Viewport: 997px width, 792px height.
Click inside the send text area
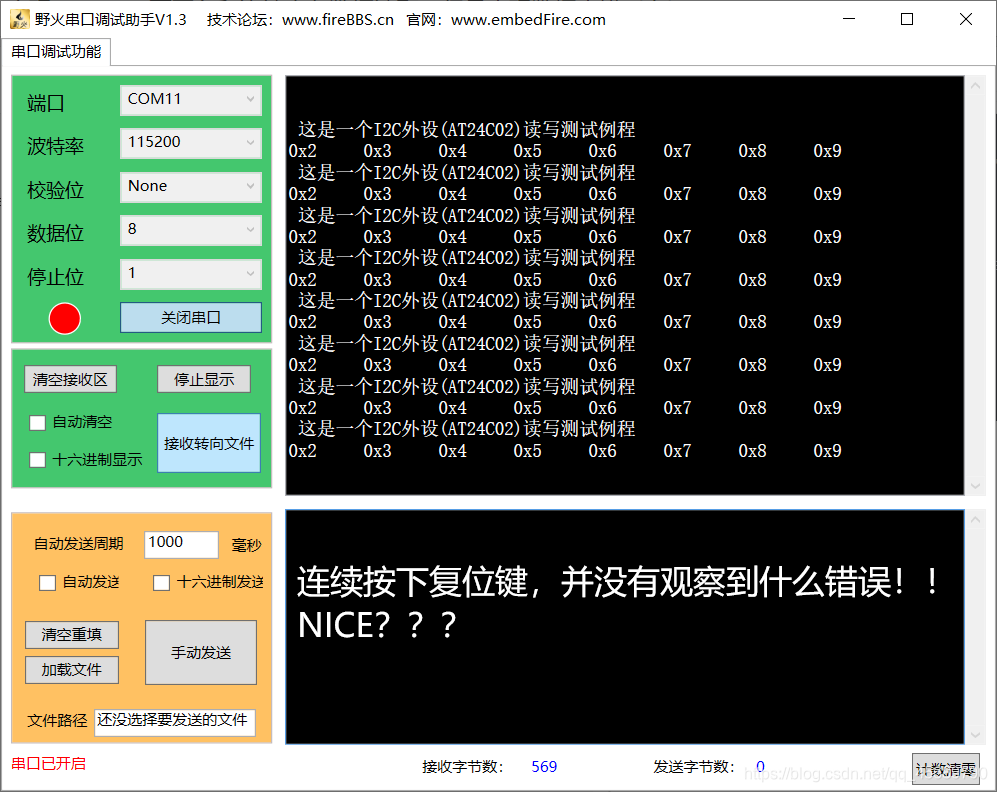[x=625, y=627]
